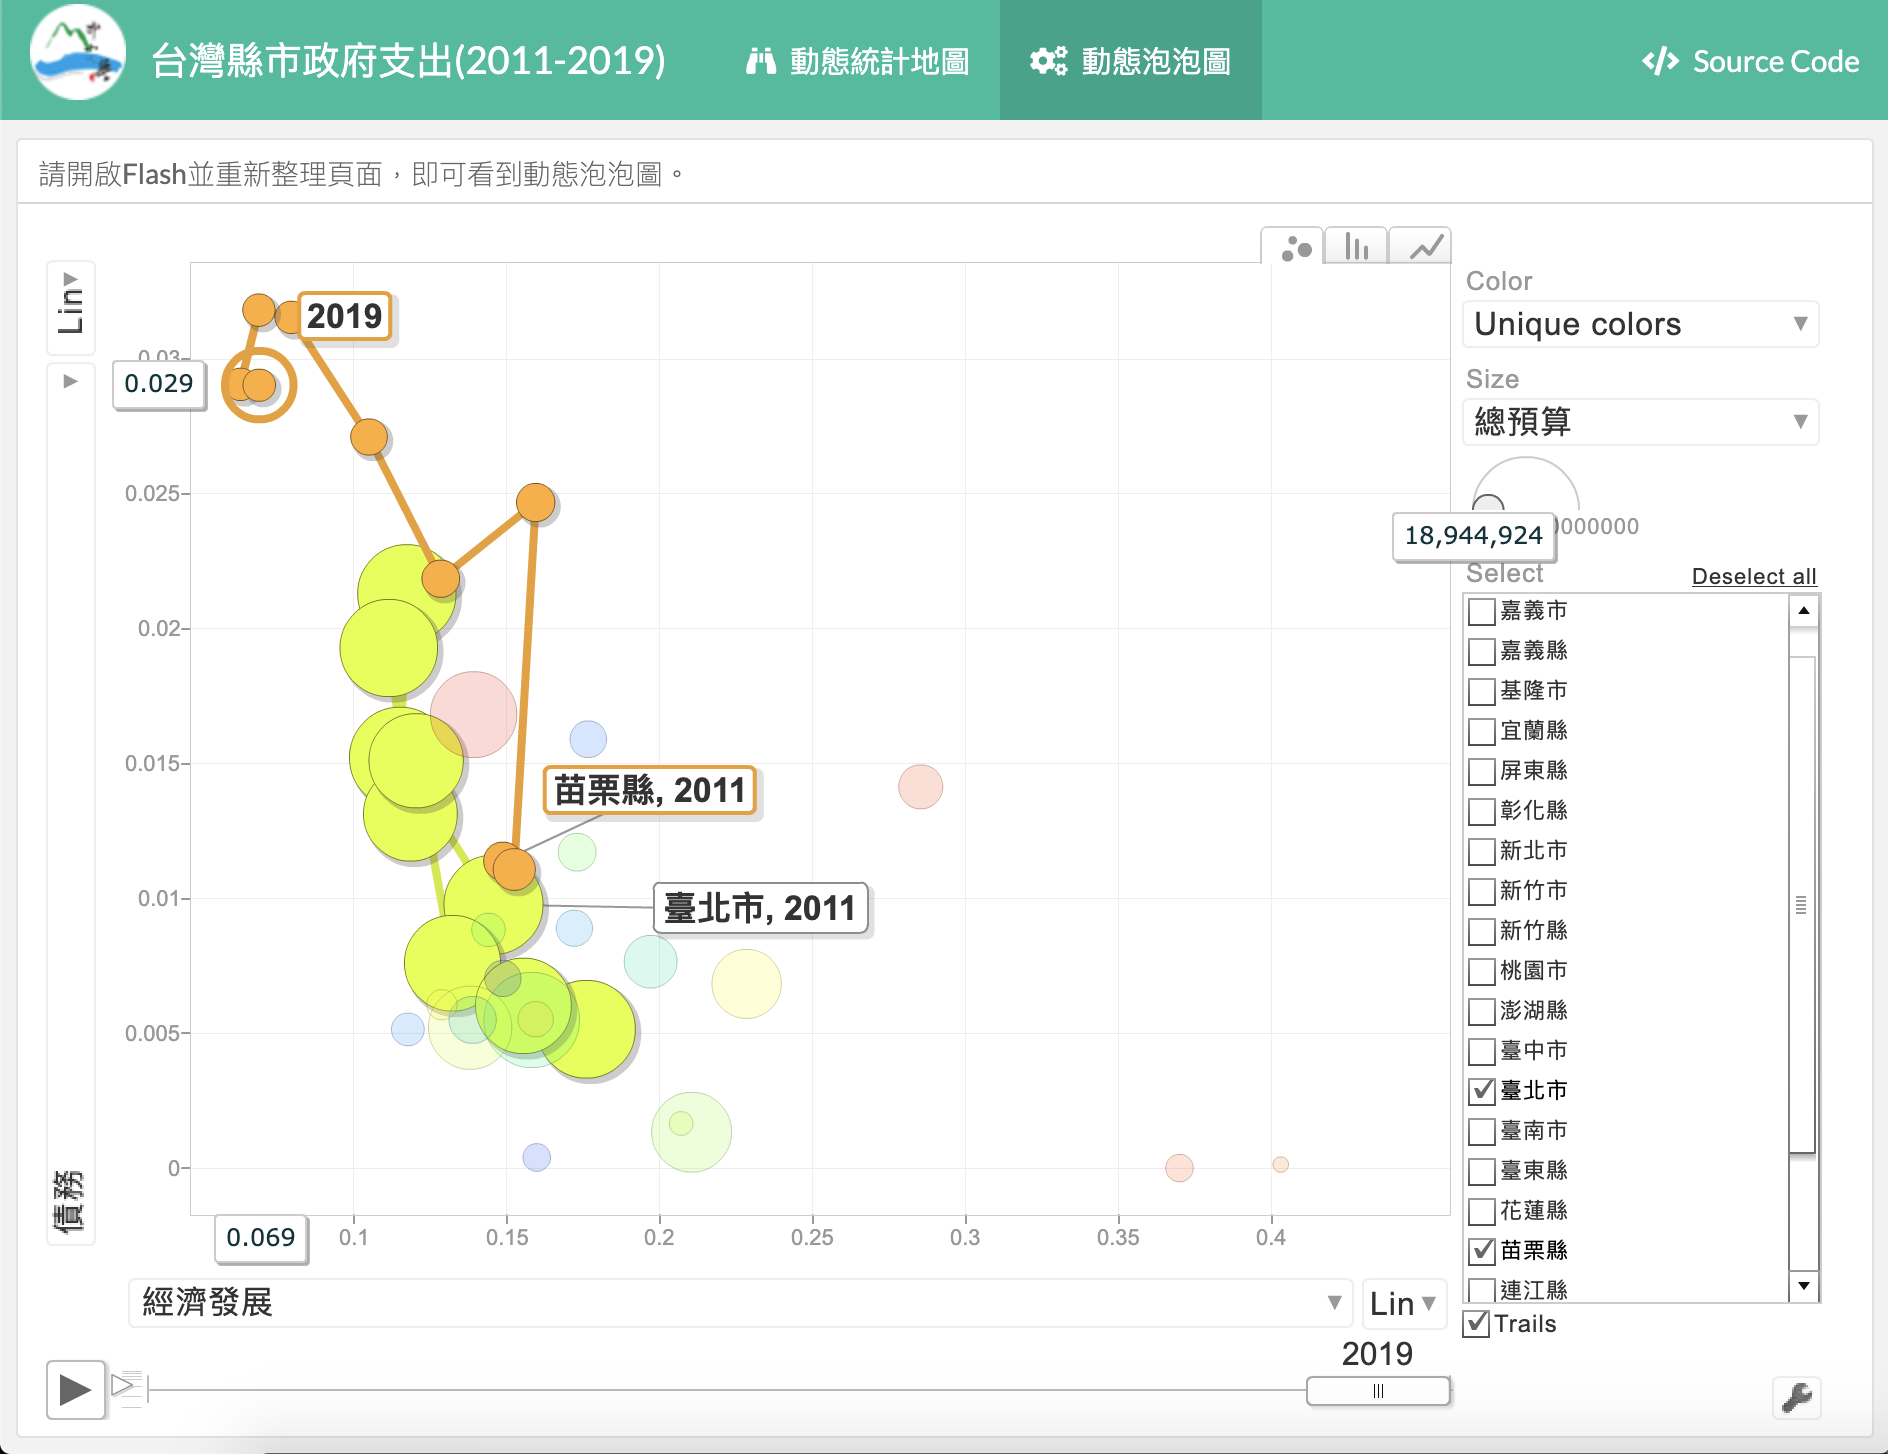Click the 臺北市, 2011 bubble label
The height and width of the screenshot is (1454, 1888).
pos(760,908)
